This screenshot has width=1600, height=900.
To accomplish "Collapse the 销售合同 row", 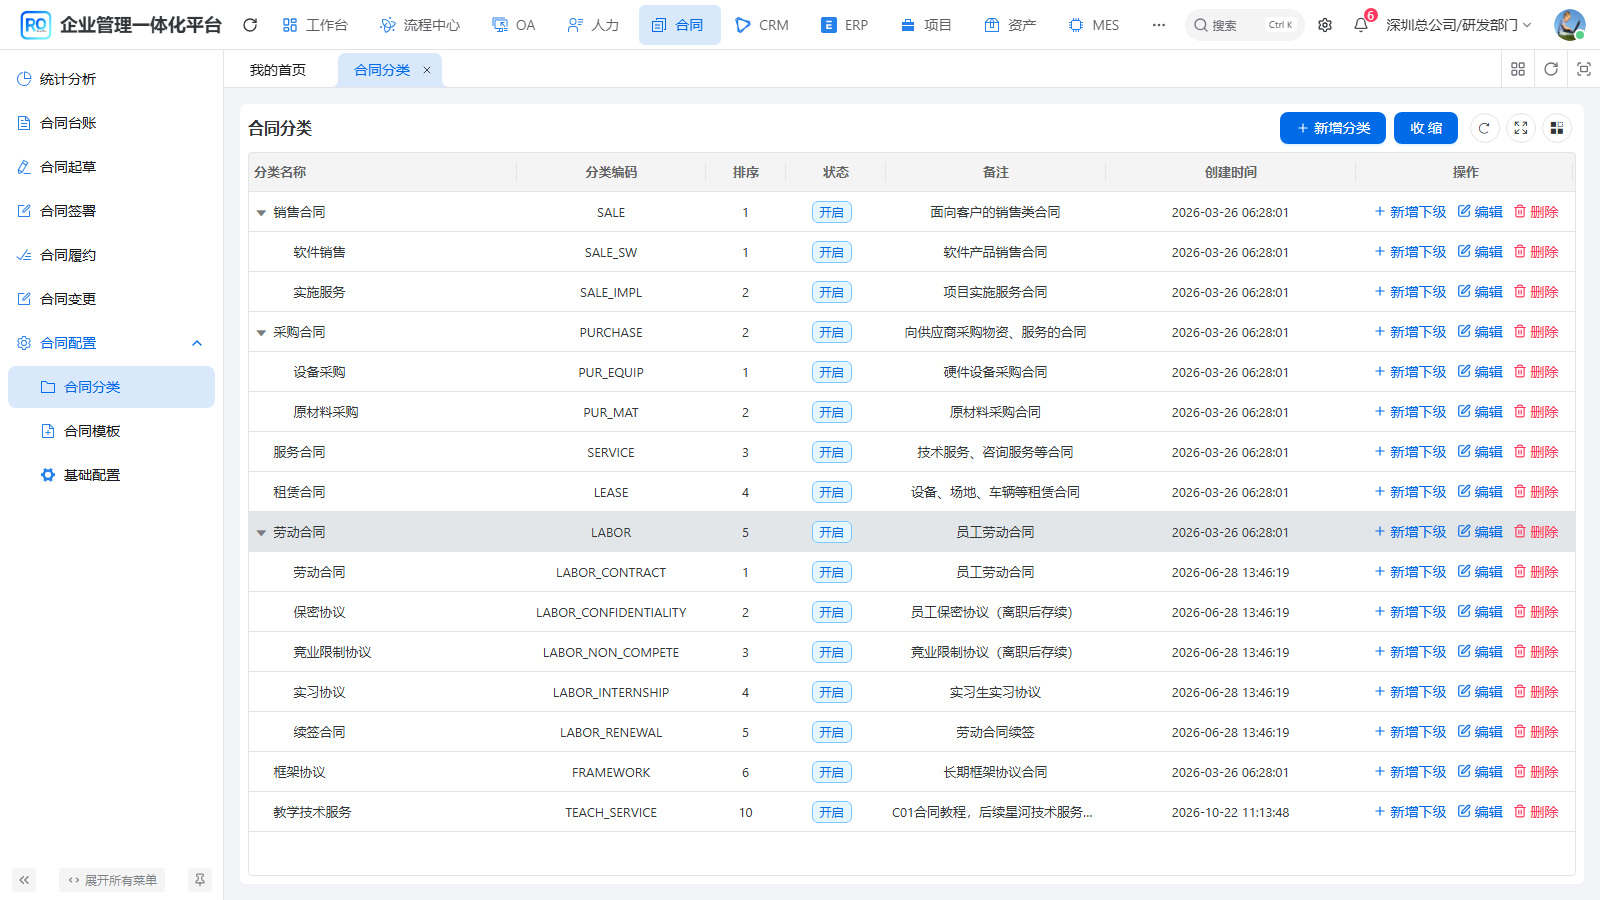I will coord(261,213).
